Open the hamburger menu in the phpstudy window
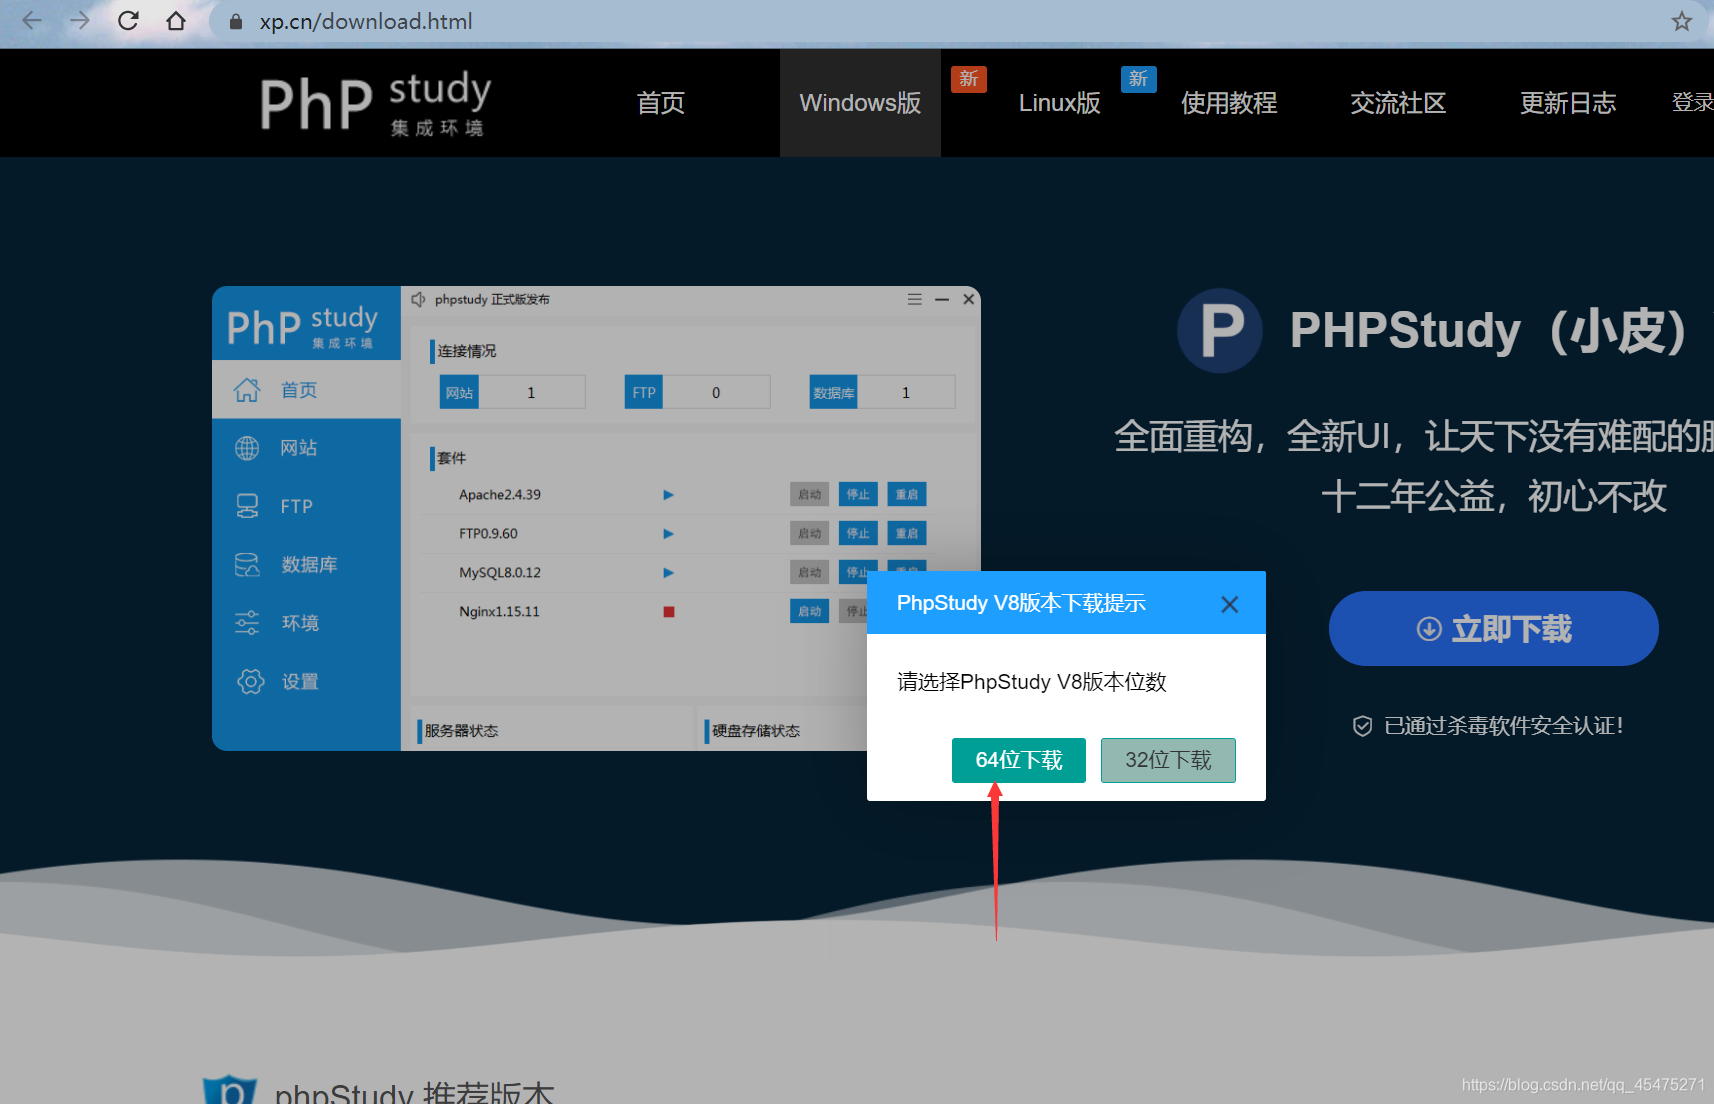The image size is (1714, 1104). [x=914, y=298]
